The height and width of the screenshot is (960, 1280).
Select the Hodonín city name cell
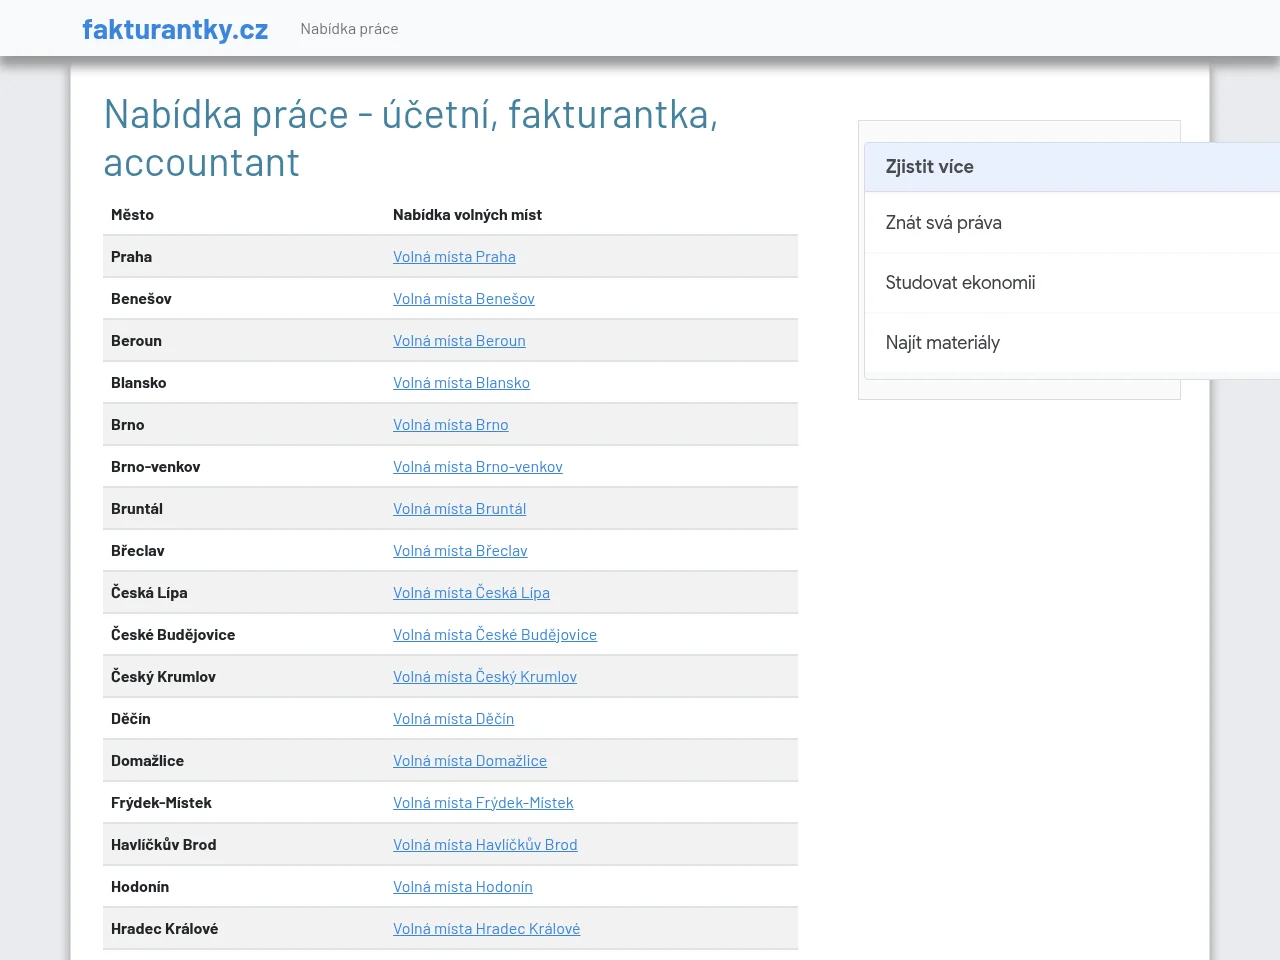pyautogui.click(x=244, y=887)
